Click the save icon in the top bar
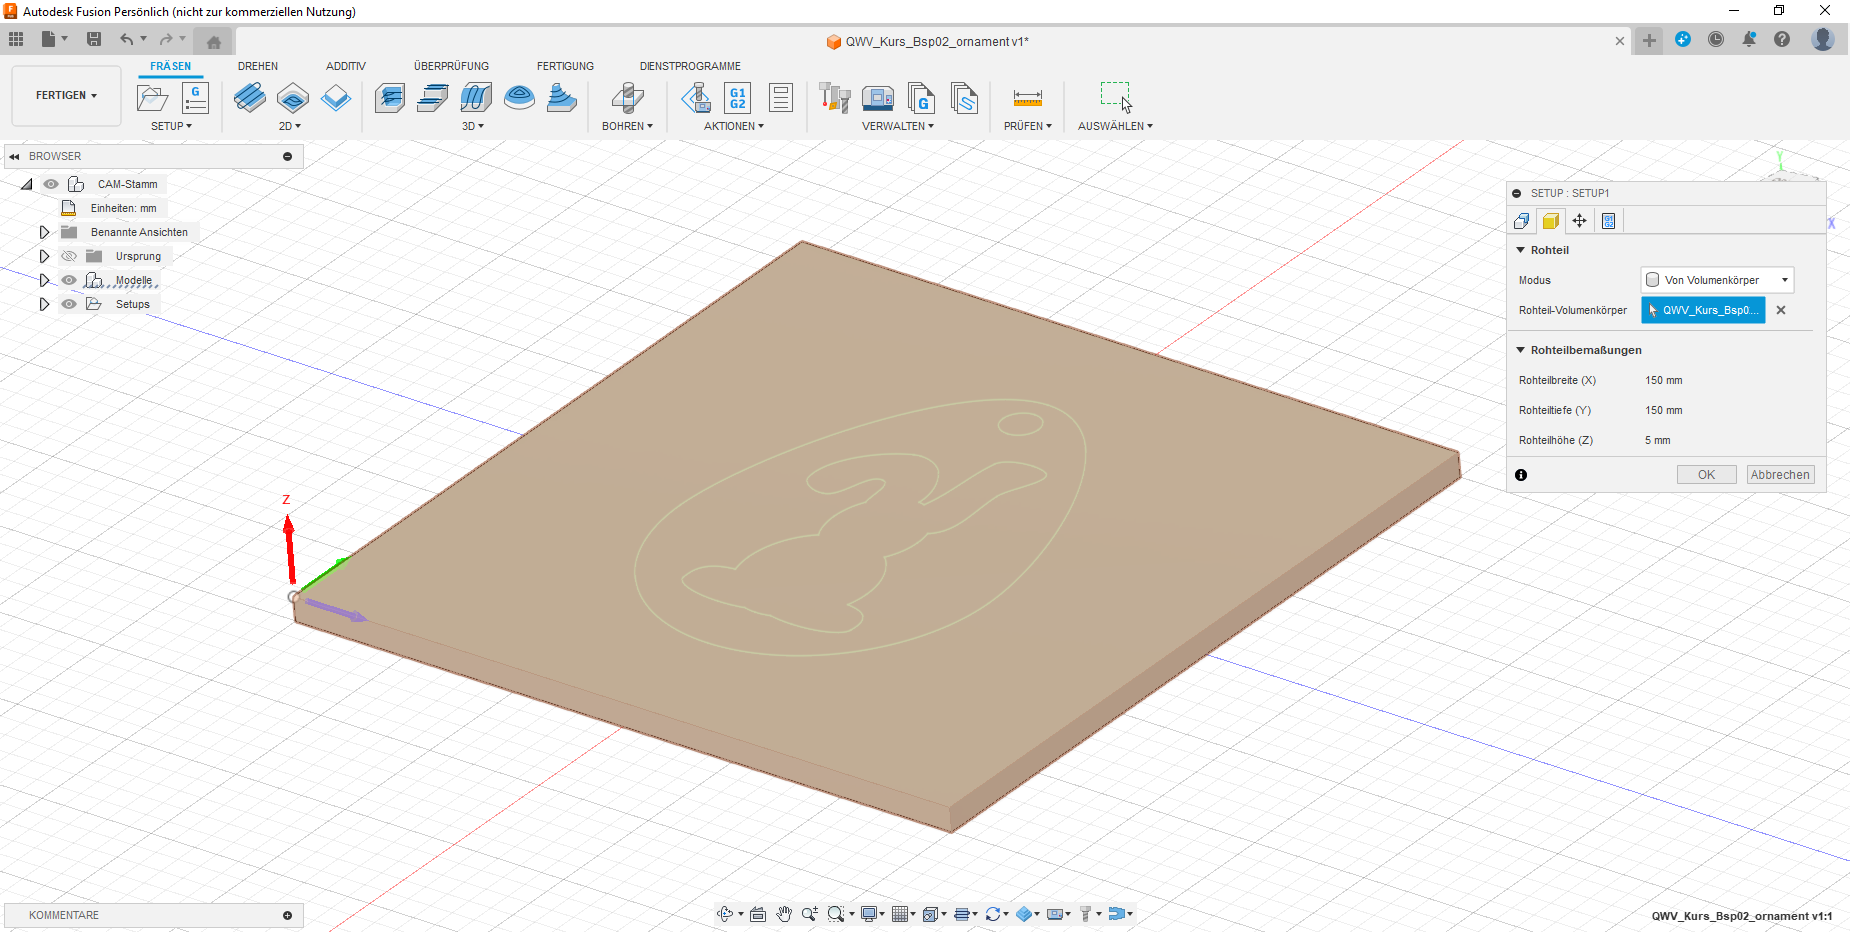The image size is (1850, 932). coord(94,39)
